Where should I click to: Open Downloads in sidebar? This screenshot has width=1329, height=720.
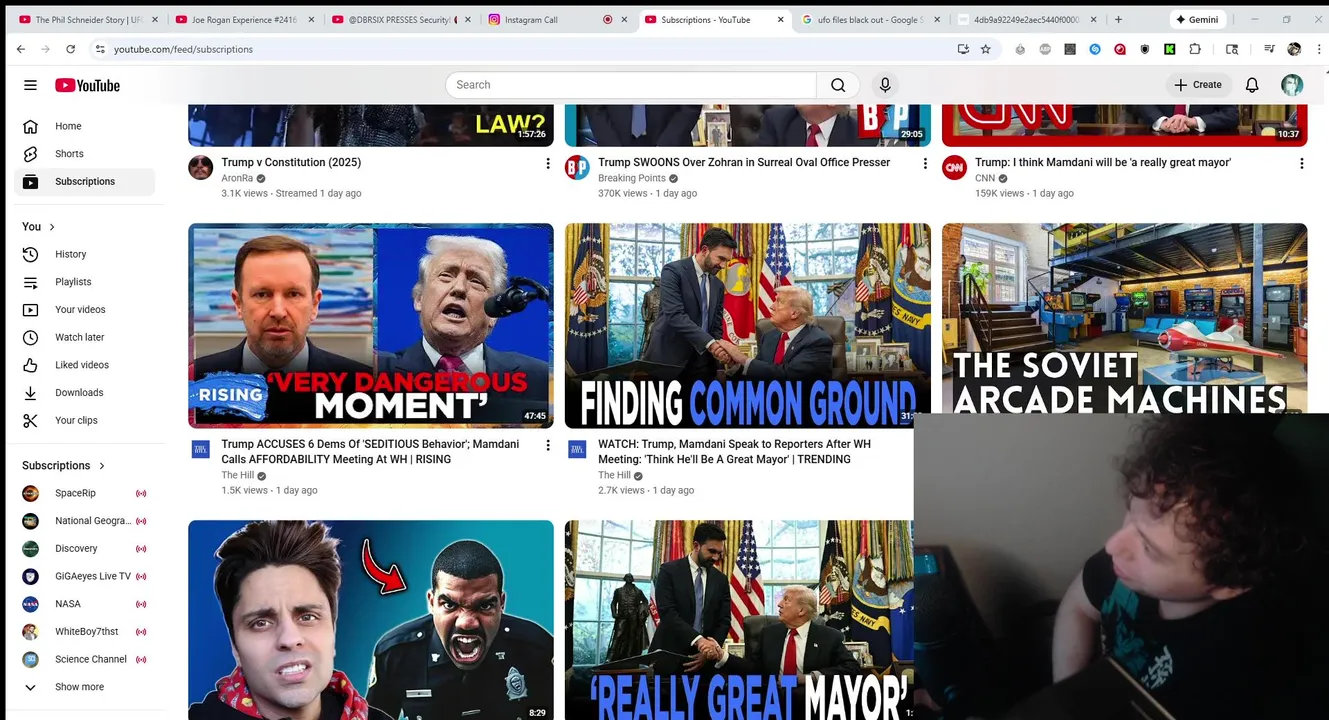[85, 392]
